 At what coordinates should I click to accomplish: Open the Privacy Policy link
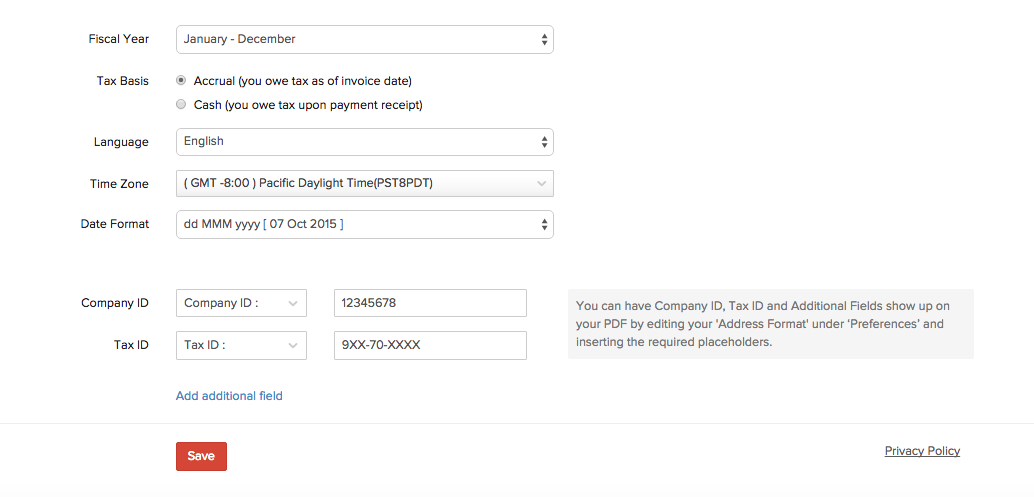[x=922, y=451]
